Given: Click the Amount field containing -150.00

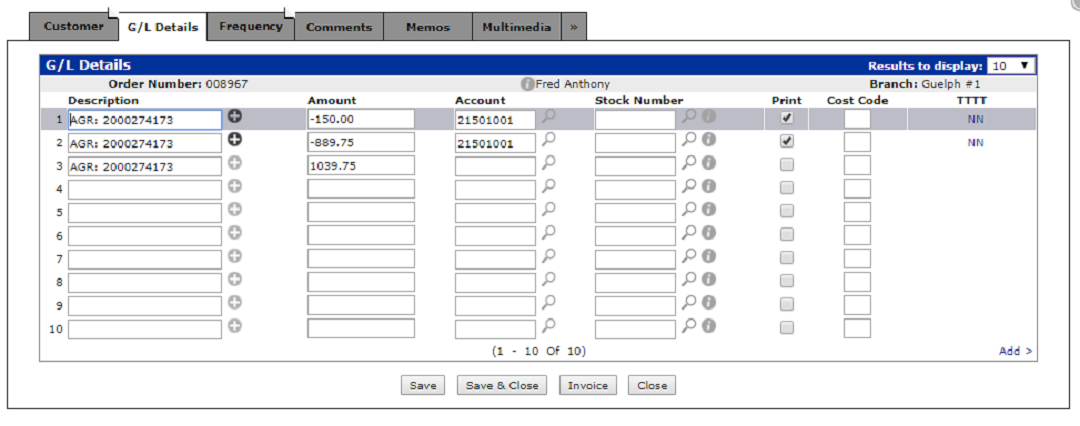Looking at the screenshot, I should 361,119.
